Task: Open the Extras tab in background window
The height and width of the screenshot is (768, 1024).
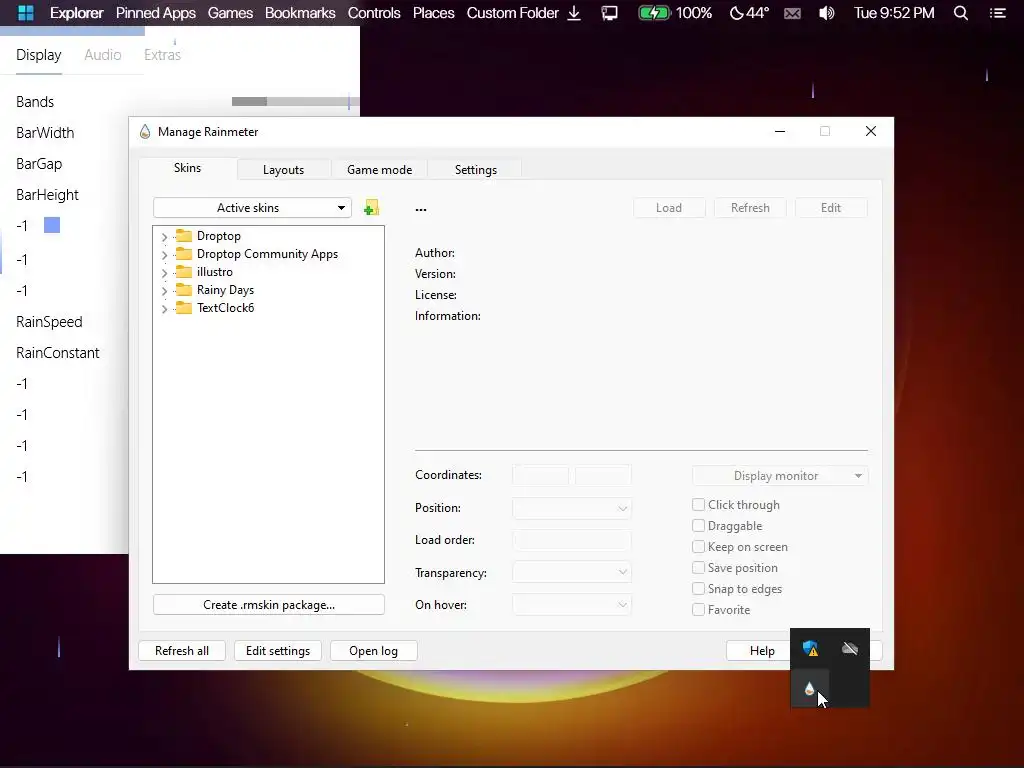Action: click(x=162, y=55)
